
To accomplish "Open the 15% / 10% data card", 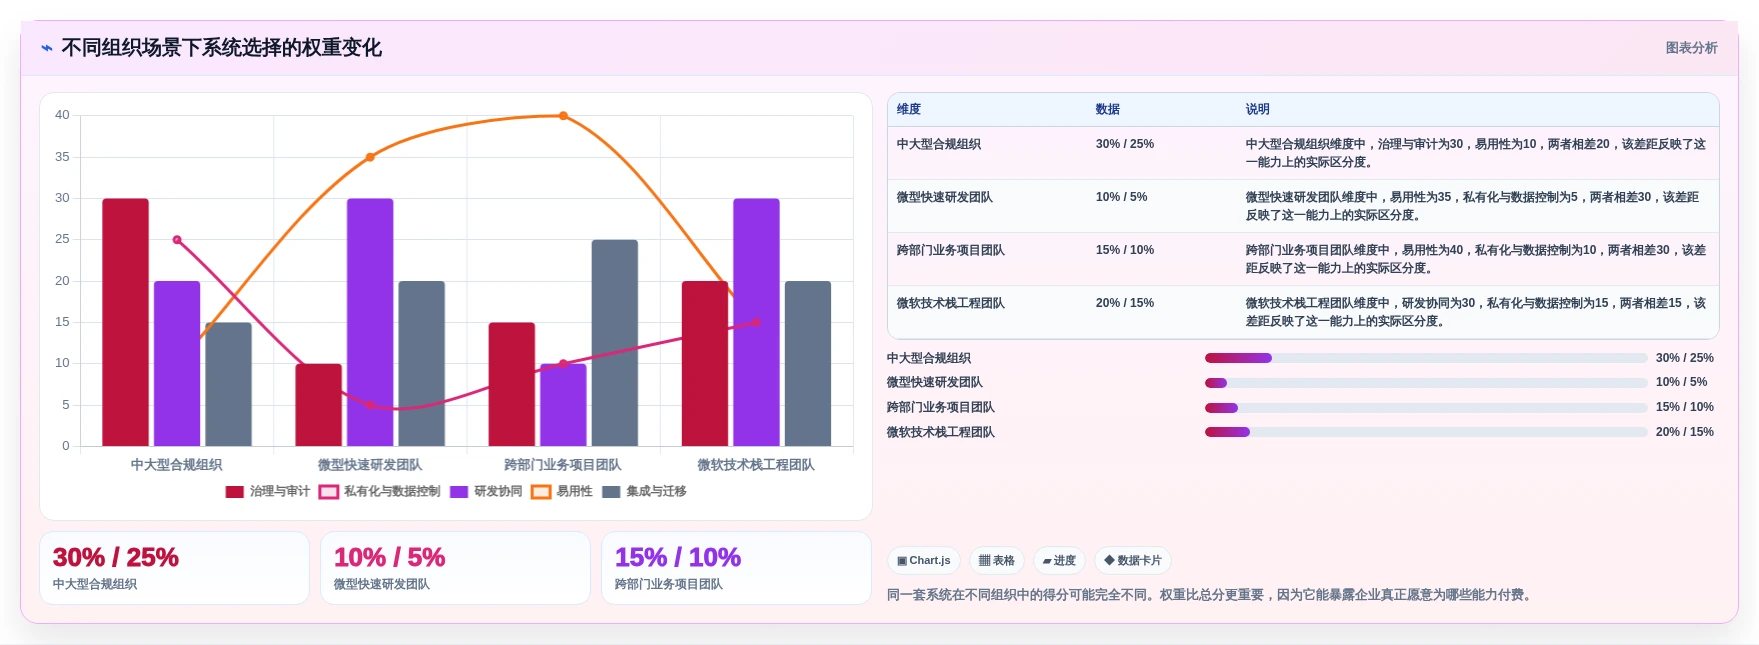I will pos(736,568).
